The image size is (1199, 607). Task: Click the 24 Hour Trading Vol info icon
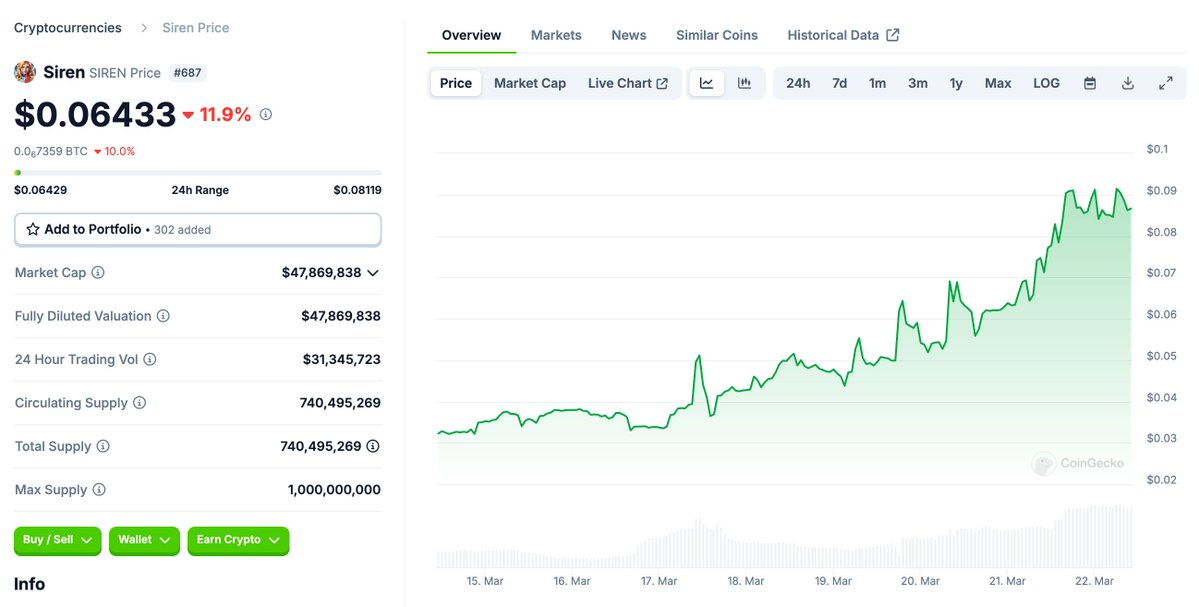pos(150,359)
